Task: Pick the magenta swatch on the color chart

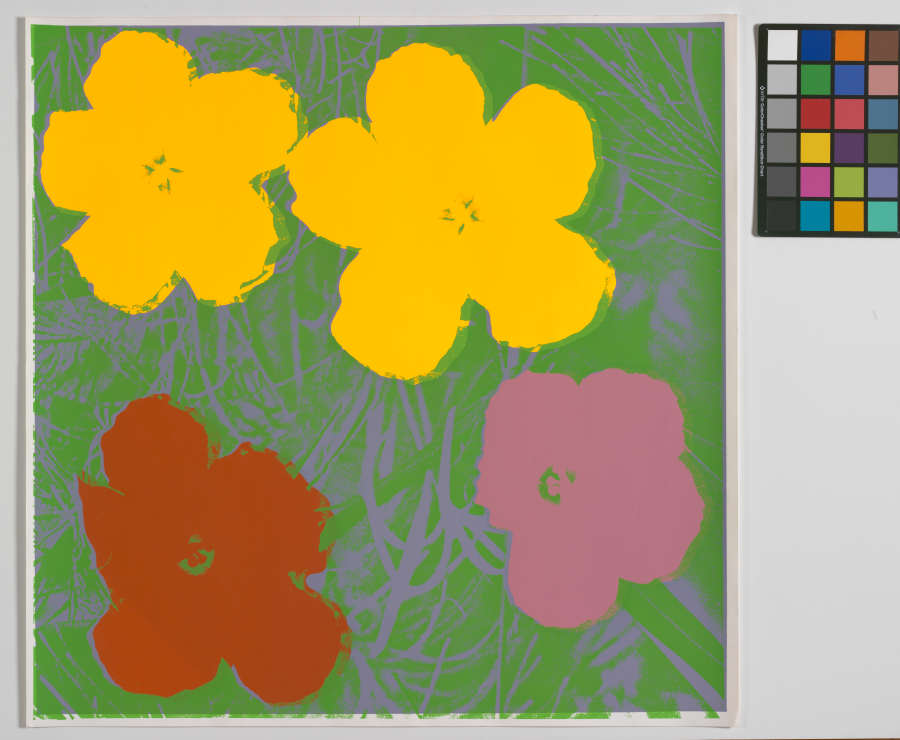Action: coord(815,182)
